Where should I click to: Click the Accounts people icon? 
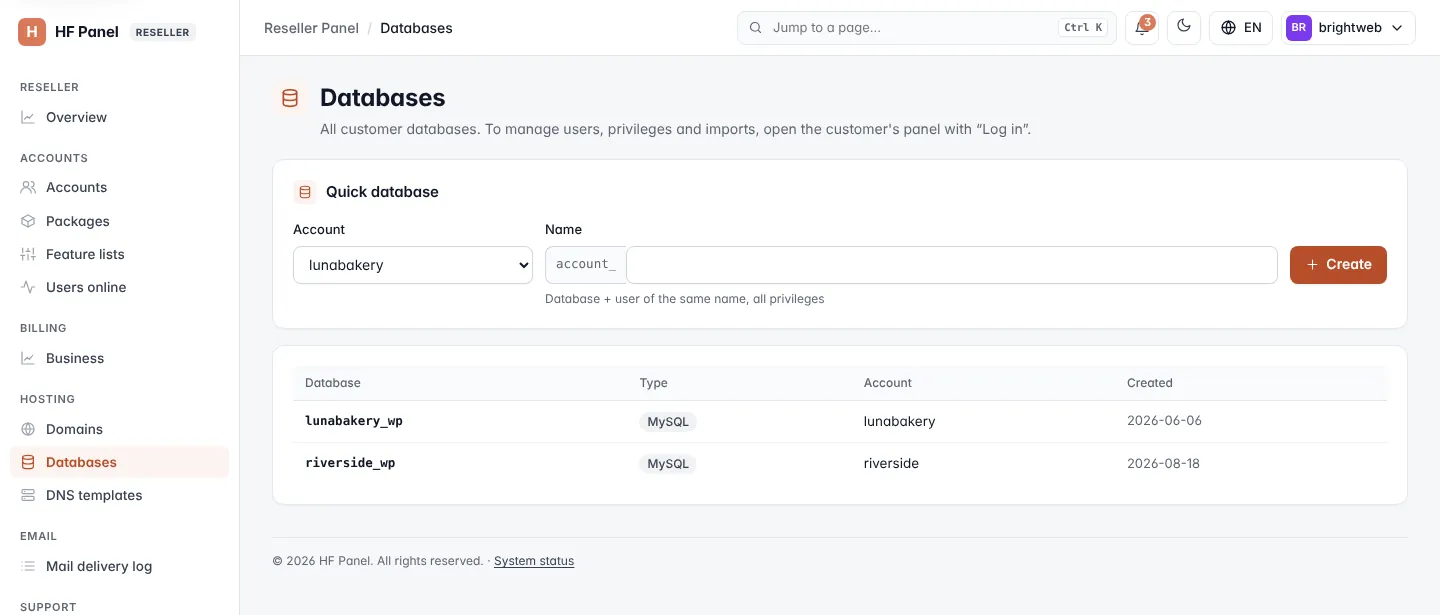[x=28, y=187]
